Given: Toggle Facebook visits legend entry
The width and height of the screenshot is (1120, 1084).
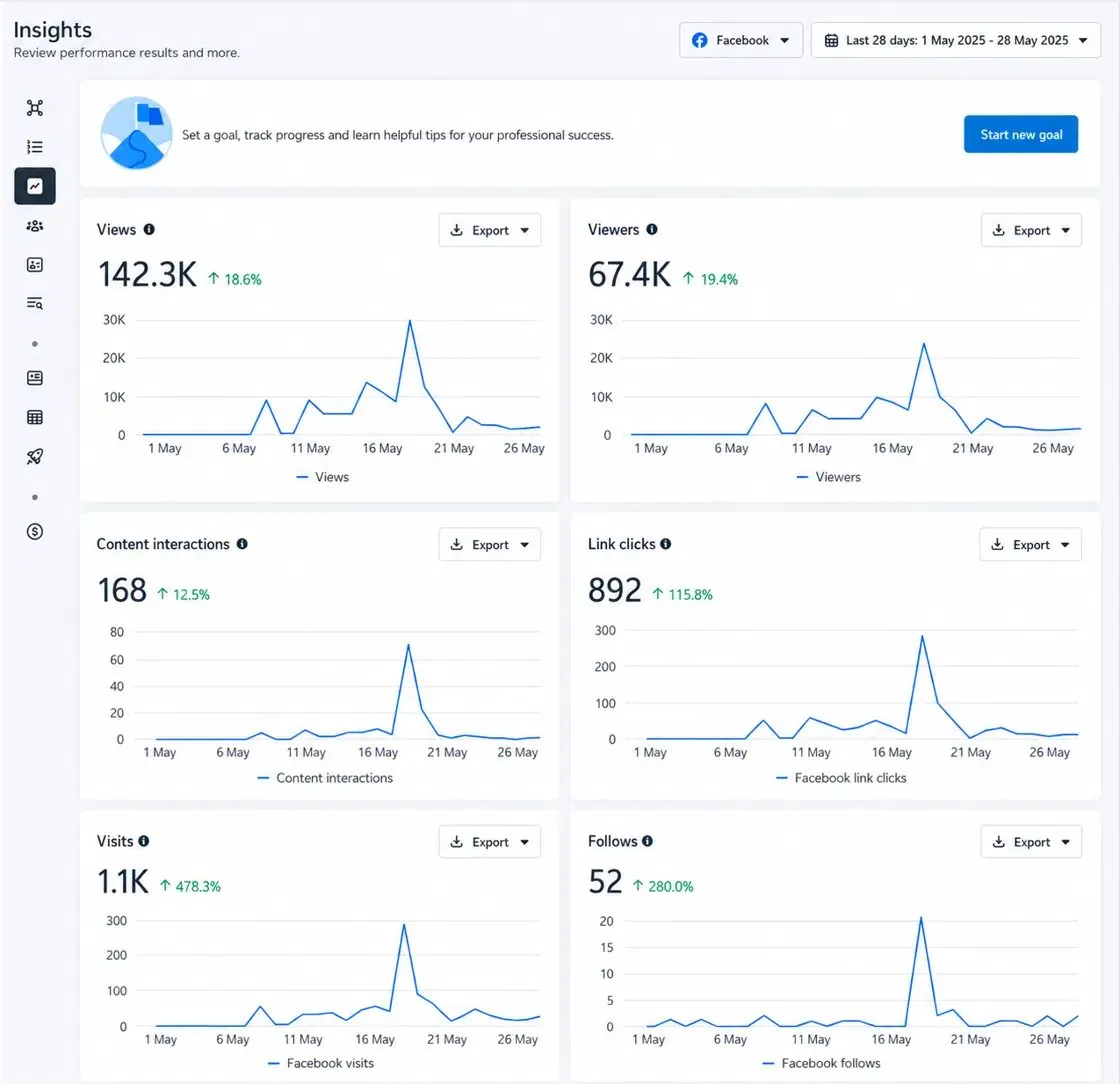Looking at the screenshot, I should click(321, 1063).
